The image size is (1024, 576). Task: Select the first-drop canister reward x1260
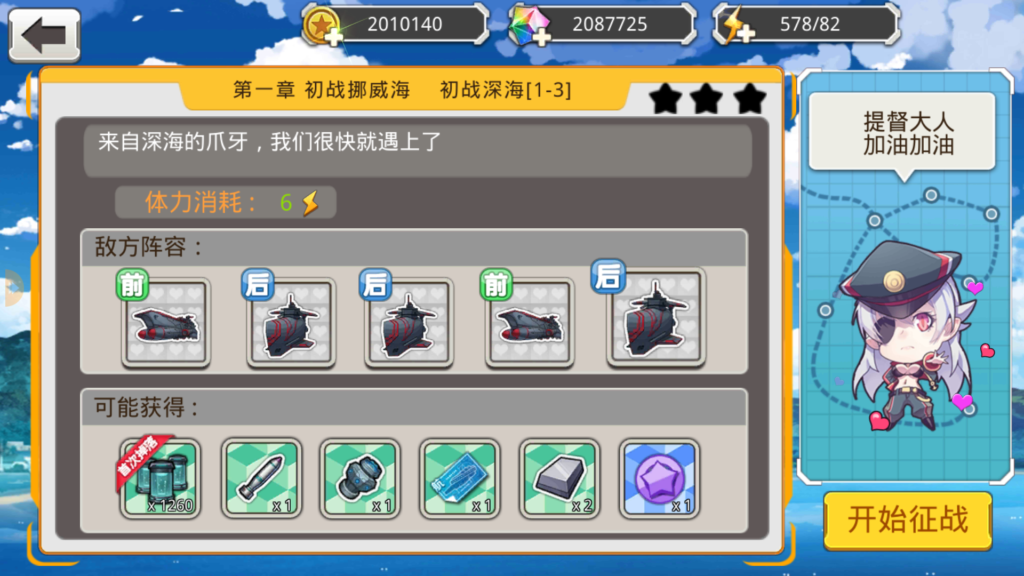(x=160, y=478)
